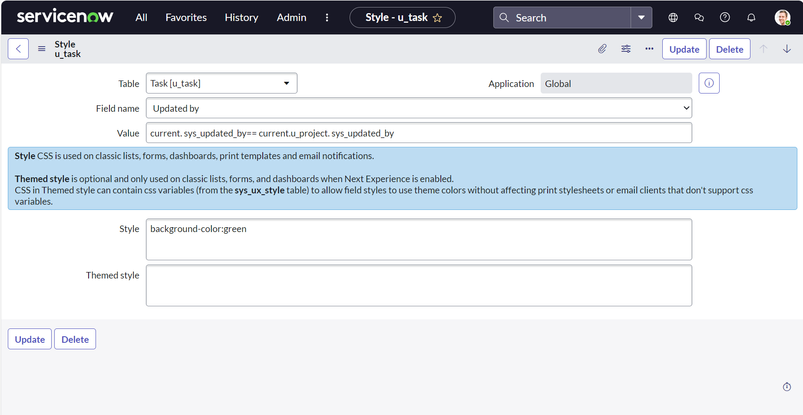The image size is (803, 415).
Task: Click the Field name label
Action: pos(117,109)
